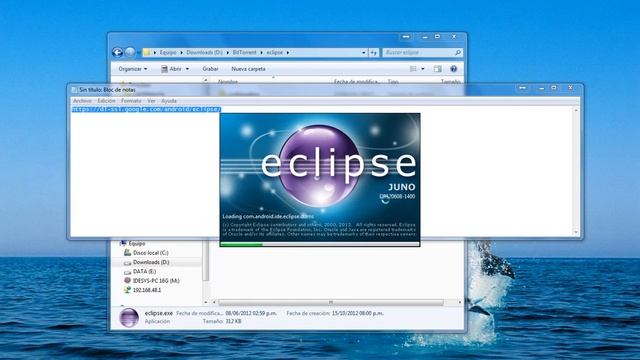Open the Archivo menu in Notepad

pos(82,101)
